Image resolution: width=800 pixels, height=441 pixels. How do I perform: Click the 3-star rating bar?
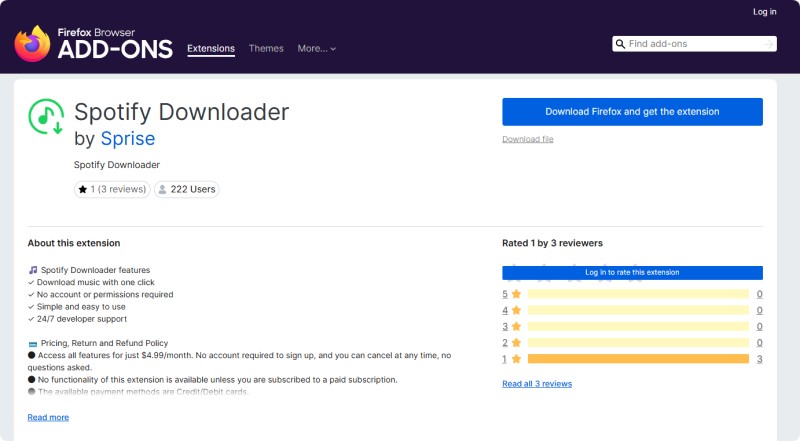(x=638, y=327)
